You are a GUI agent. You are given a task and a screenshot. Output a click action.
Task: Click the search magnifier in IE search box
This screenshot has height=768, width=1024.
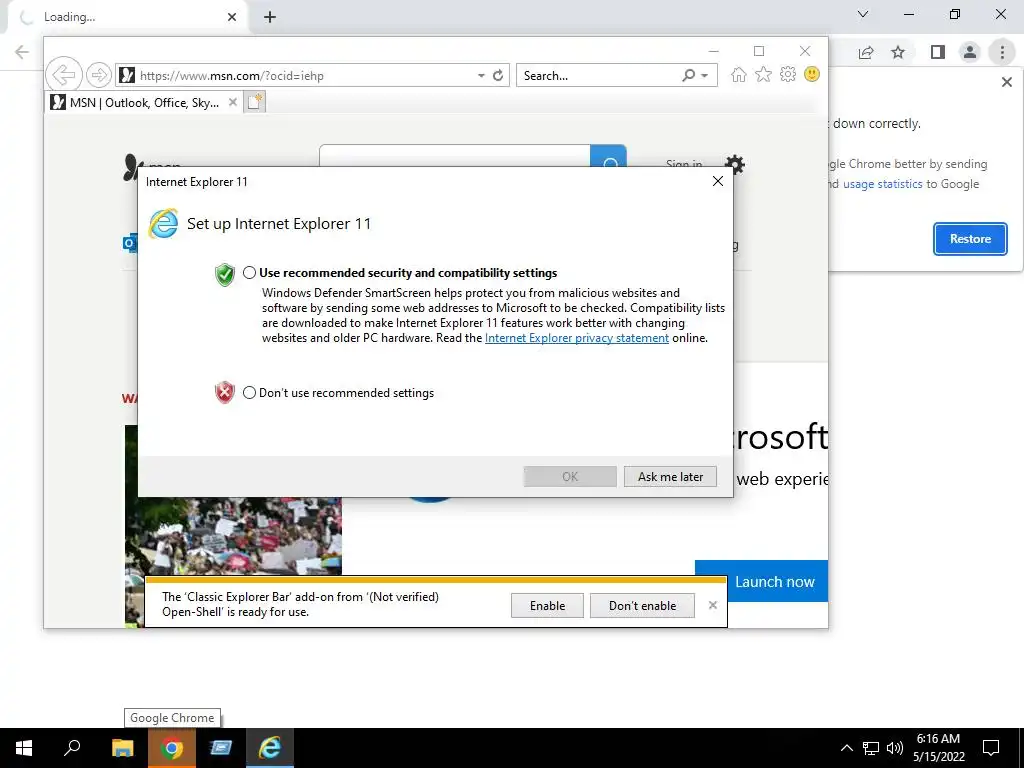pos(688,75)
